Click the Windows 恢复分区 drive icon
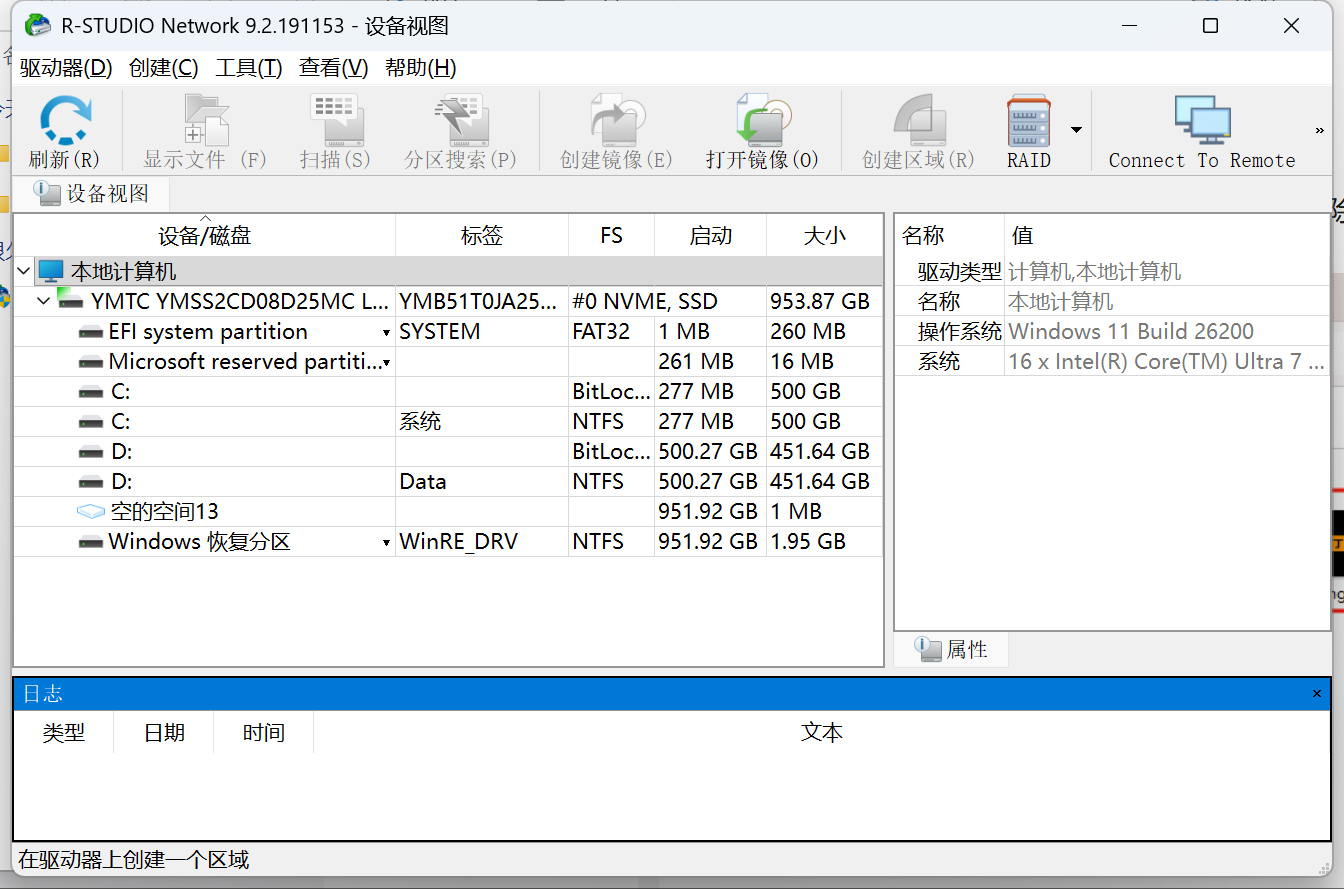This screenshot has width=1344, height=889. click(x=91, y=542)
